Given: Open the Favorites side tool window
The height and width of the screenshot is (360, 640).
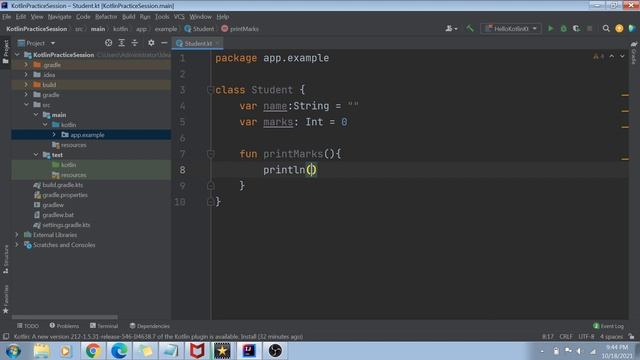Looking at the screenshot, I should (x=6, y=299).
